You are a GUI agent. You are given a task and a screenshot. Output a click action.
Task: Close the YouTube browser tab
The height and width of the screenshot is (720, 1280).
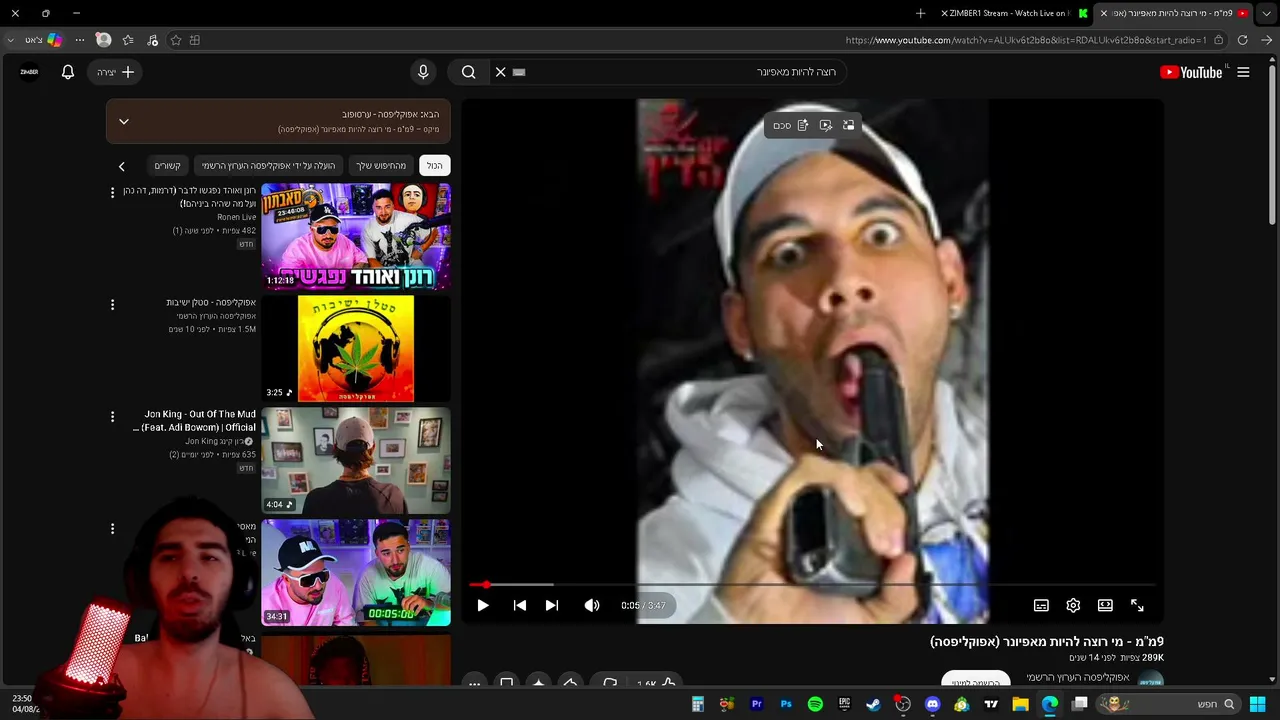point(1104,13)
